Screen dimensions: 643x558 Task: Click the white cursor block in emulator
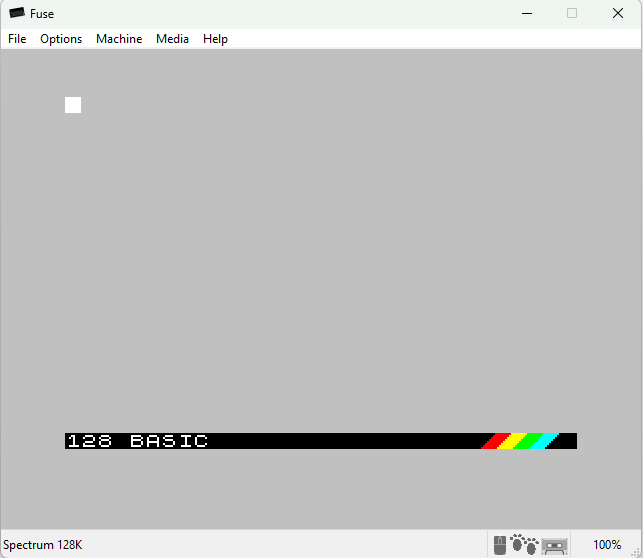pos(73,105)
